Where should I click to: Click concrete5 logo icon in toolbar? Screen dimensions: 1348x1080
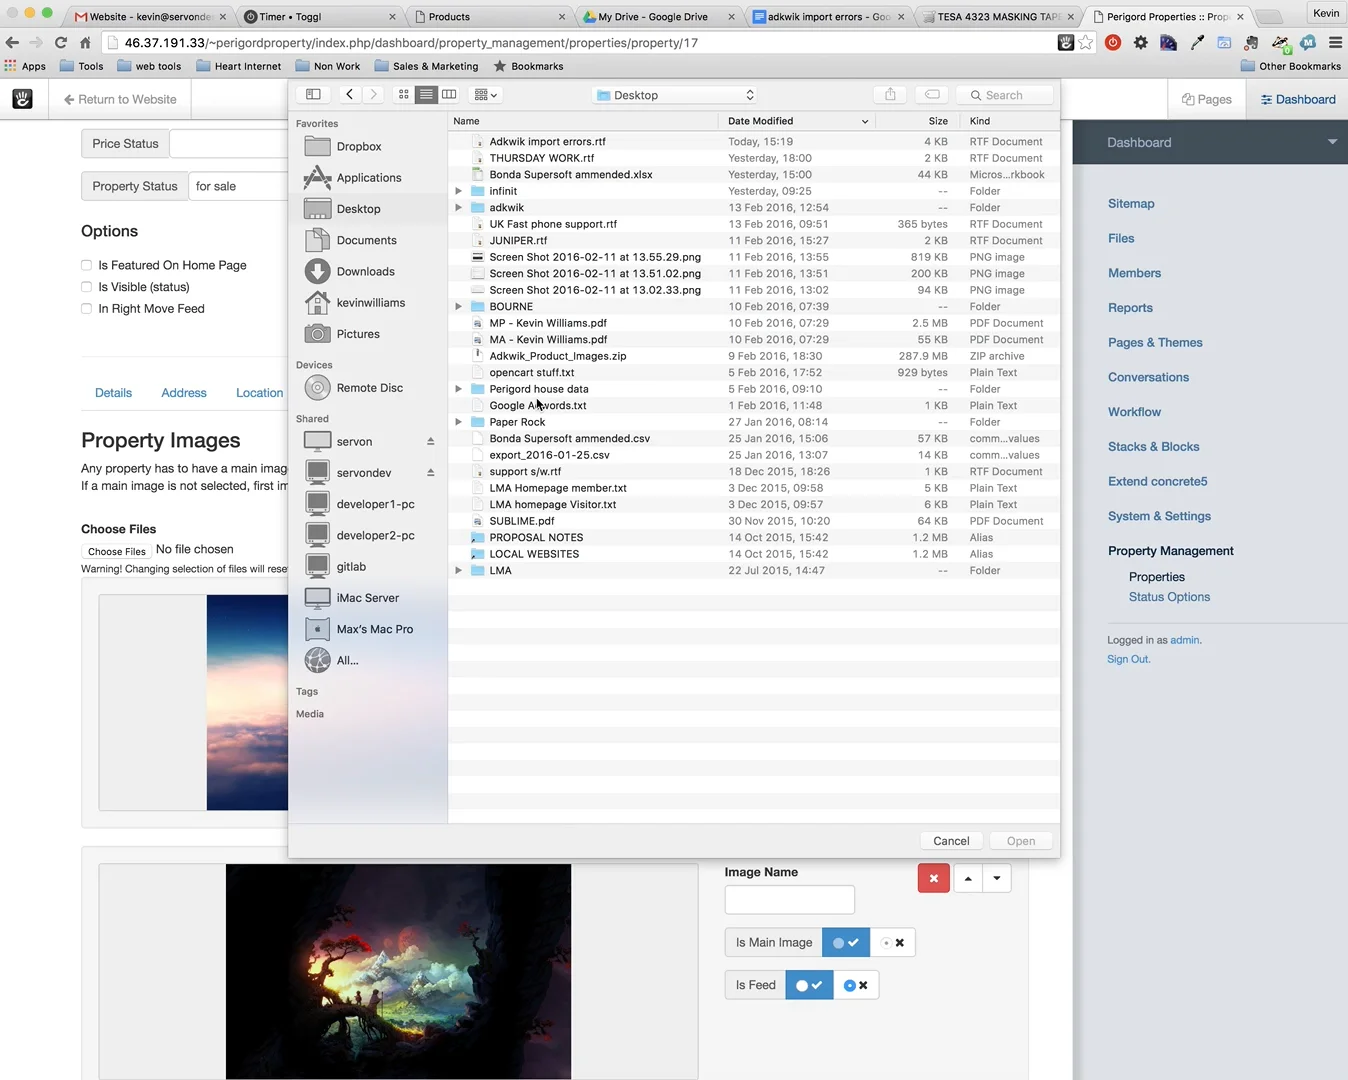click(22, 99)
